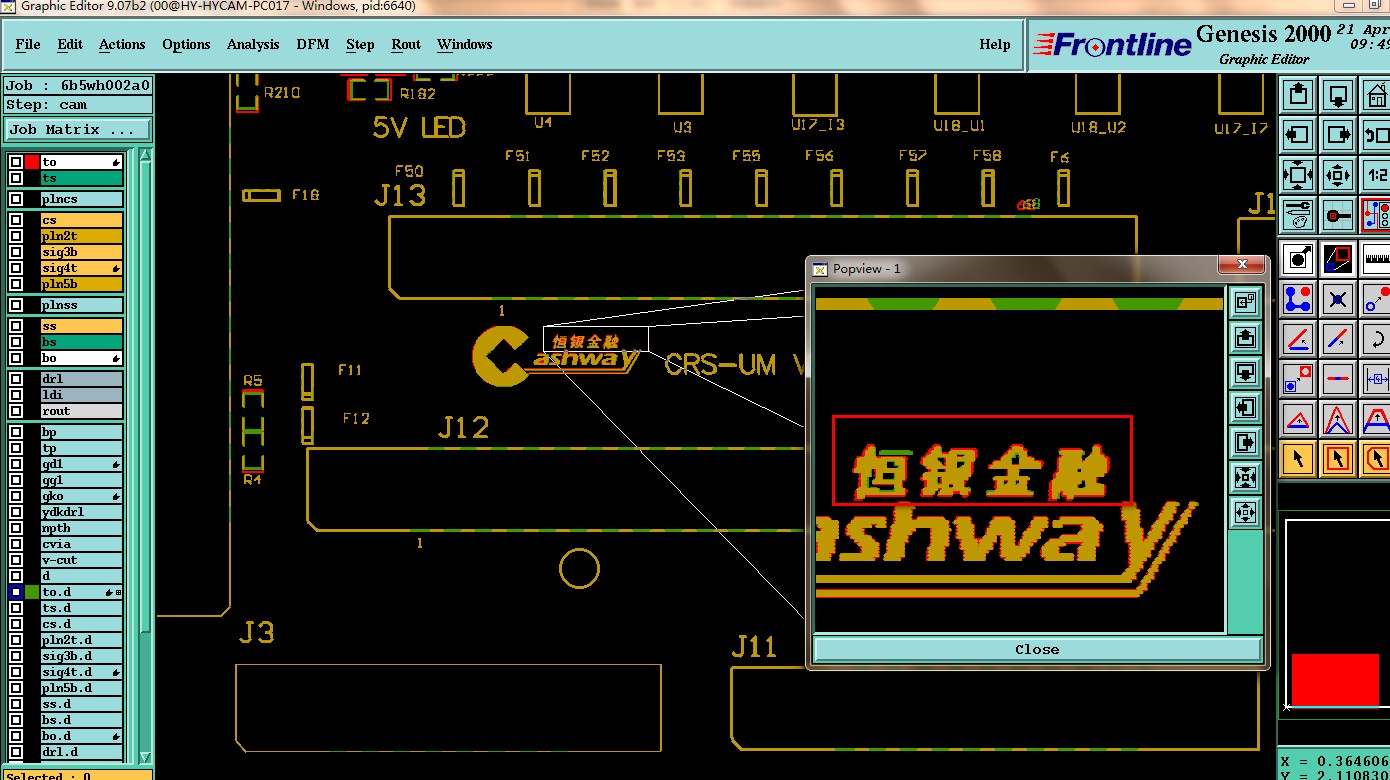The width and height of the screenshot is (1390, 780).
Task: Click the red-outlined feature display icon
Action: coord(1376,214)
